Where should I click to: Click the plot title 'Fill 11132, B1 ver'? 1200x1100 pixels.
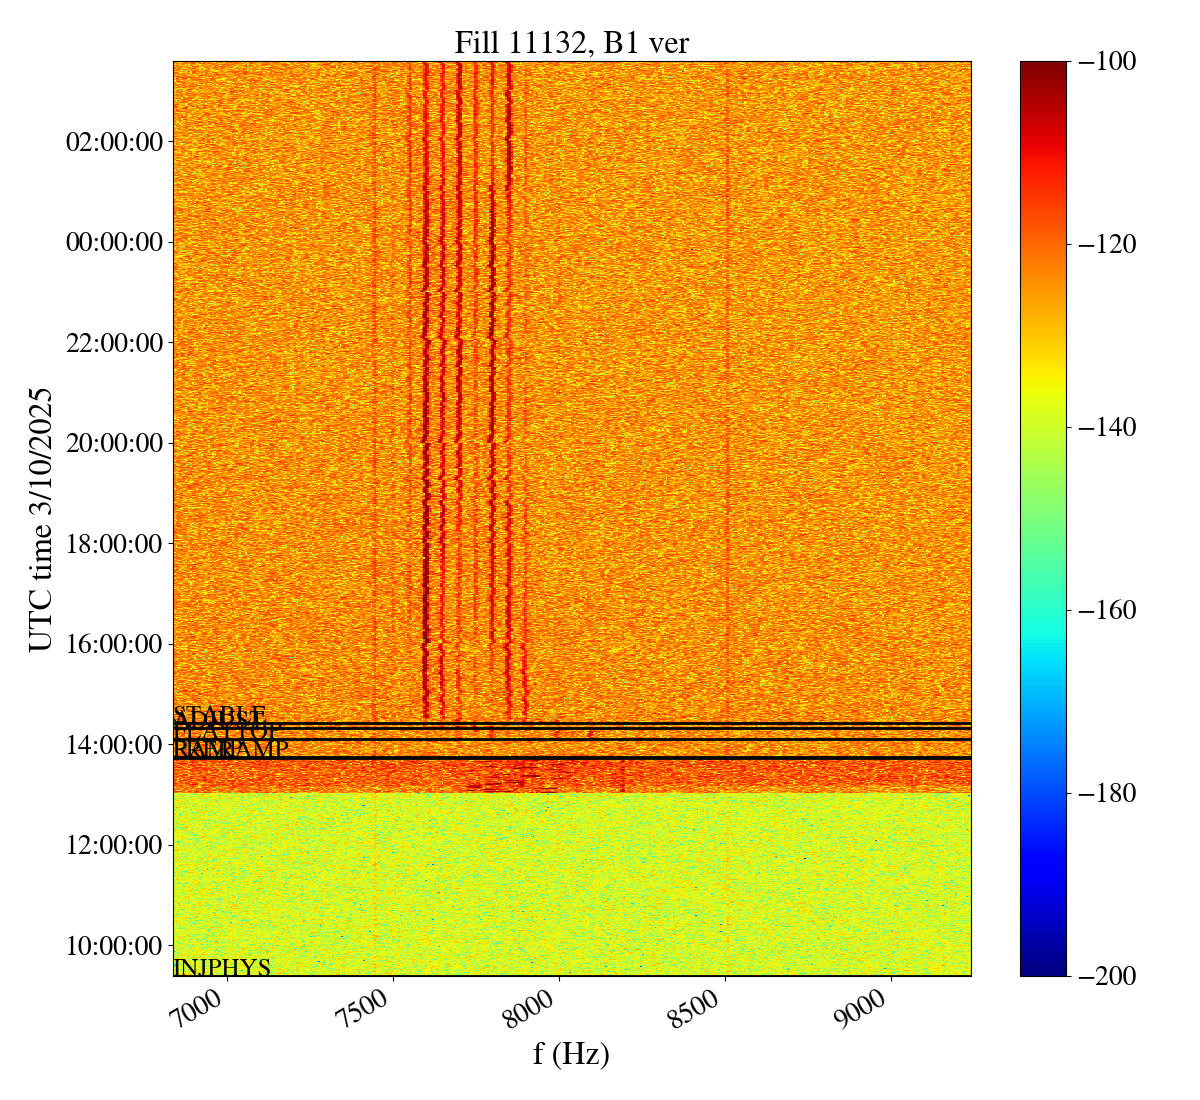(571, 42)
